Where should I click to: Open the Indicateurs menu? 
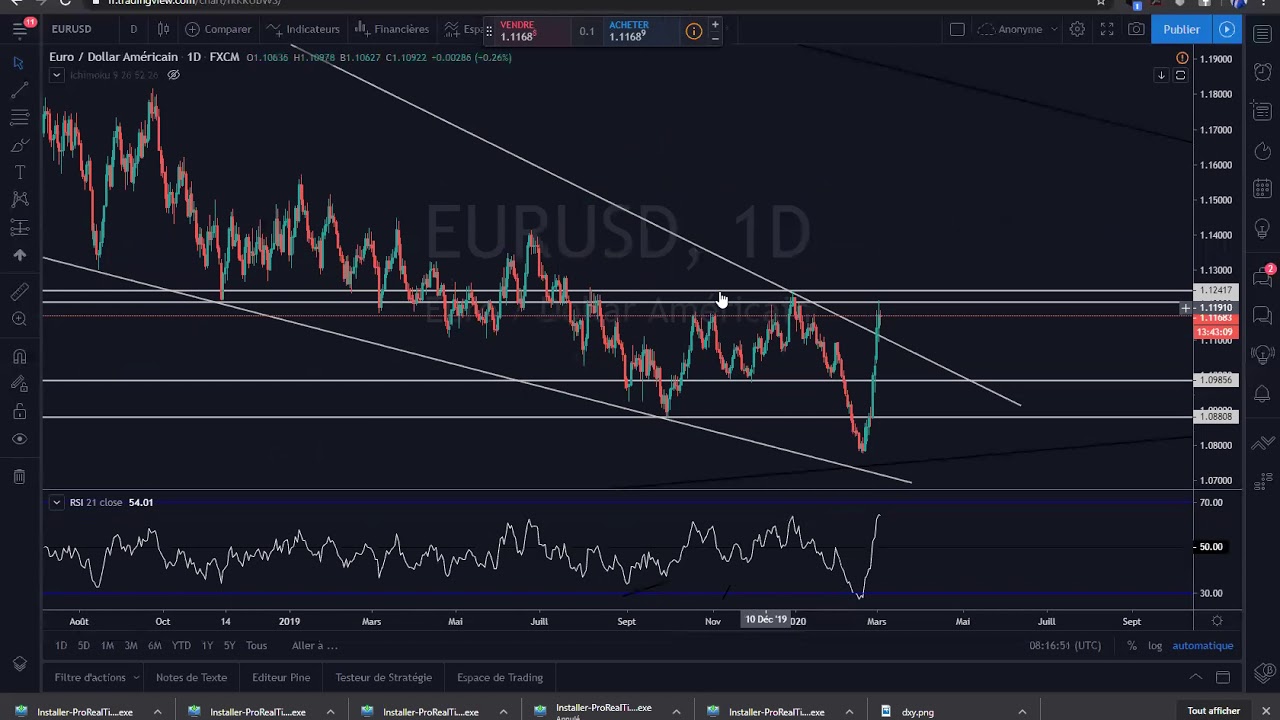(304, 29)
